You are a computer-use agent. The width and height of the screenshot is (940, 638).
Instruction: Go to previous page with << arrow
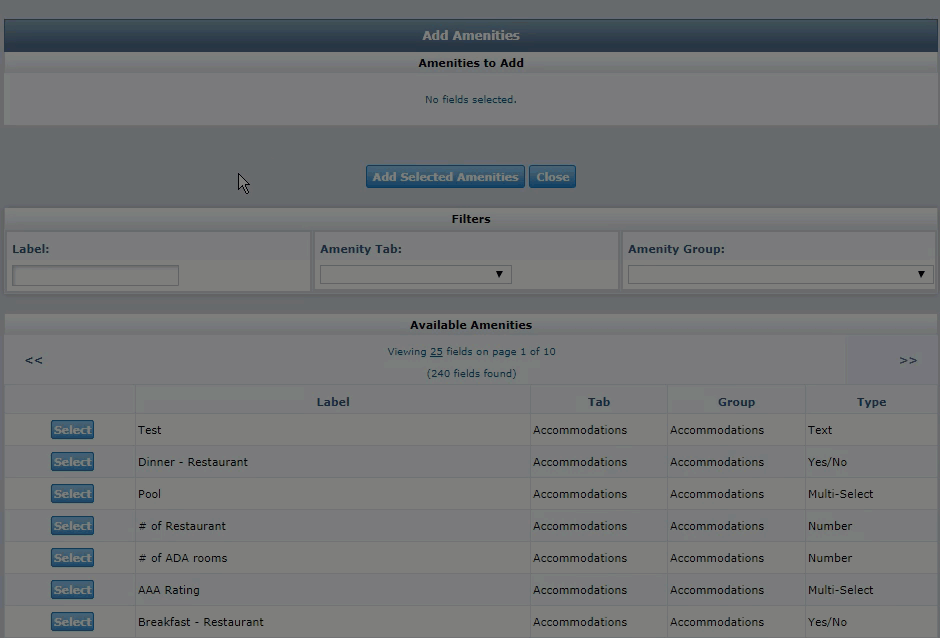tap(34, 360)
